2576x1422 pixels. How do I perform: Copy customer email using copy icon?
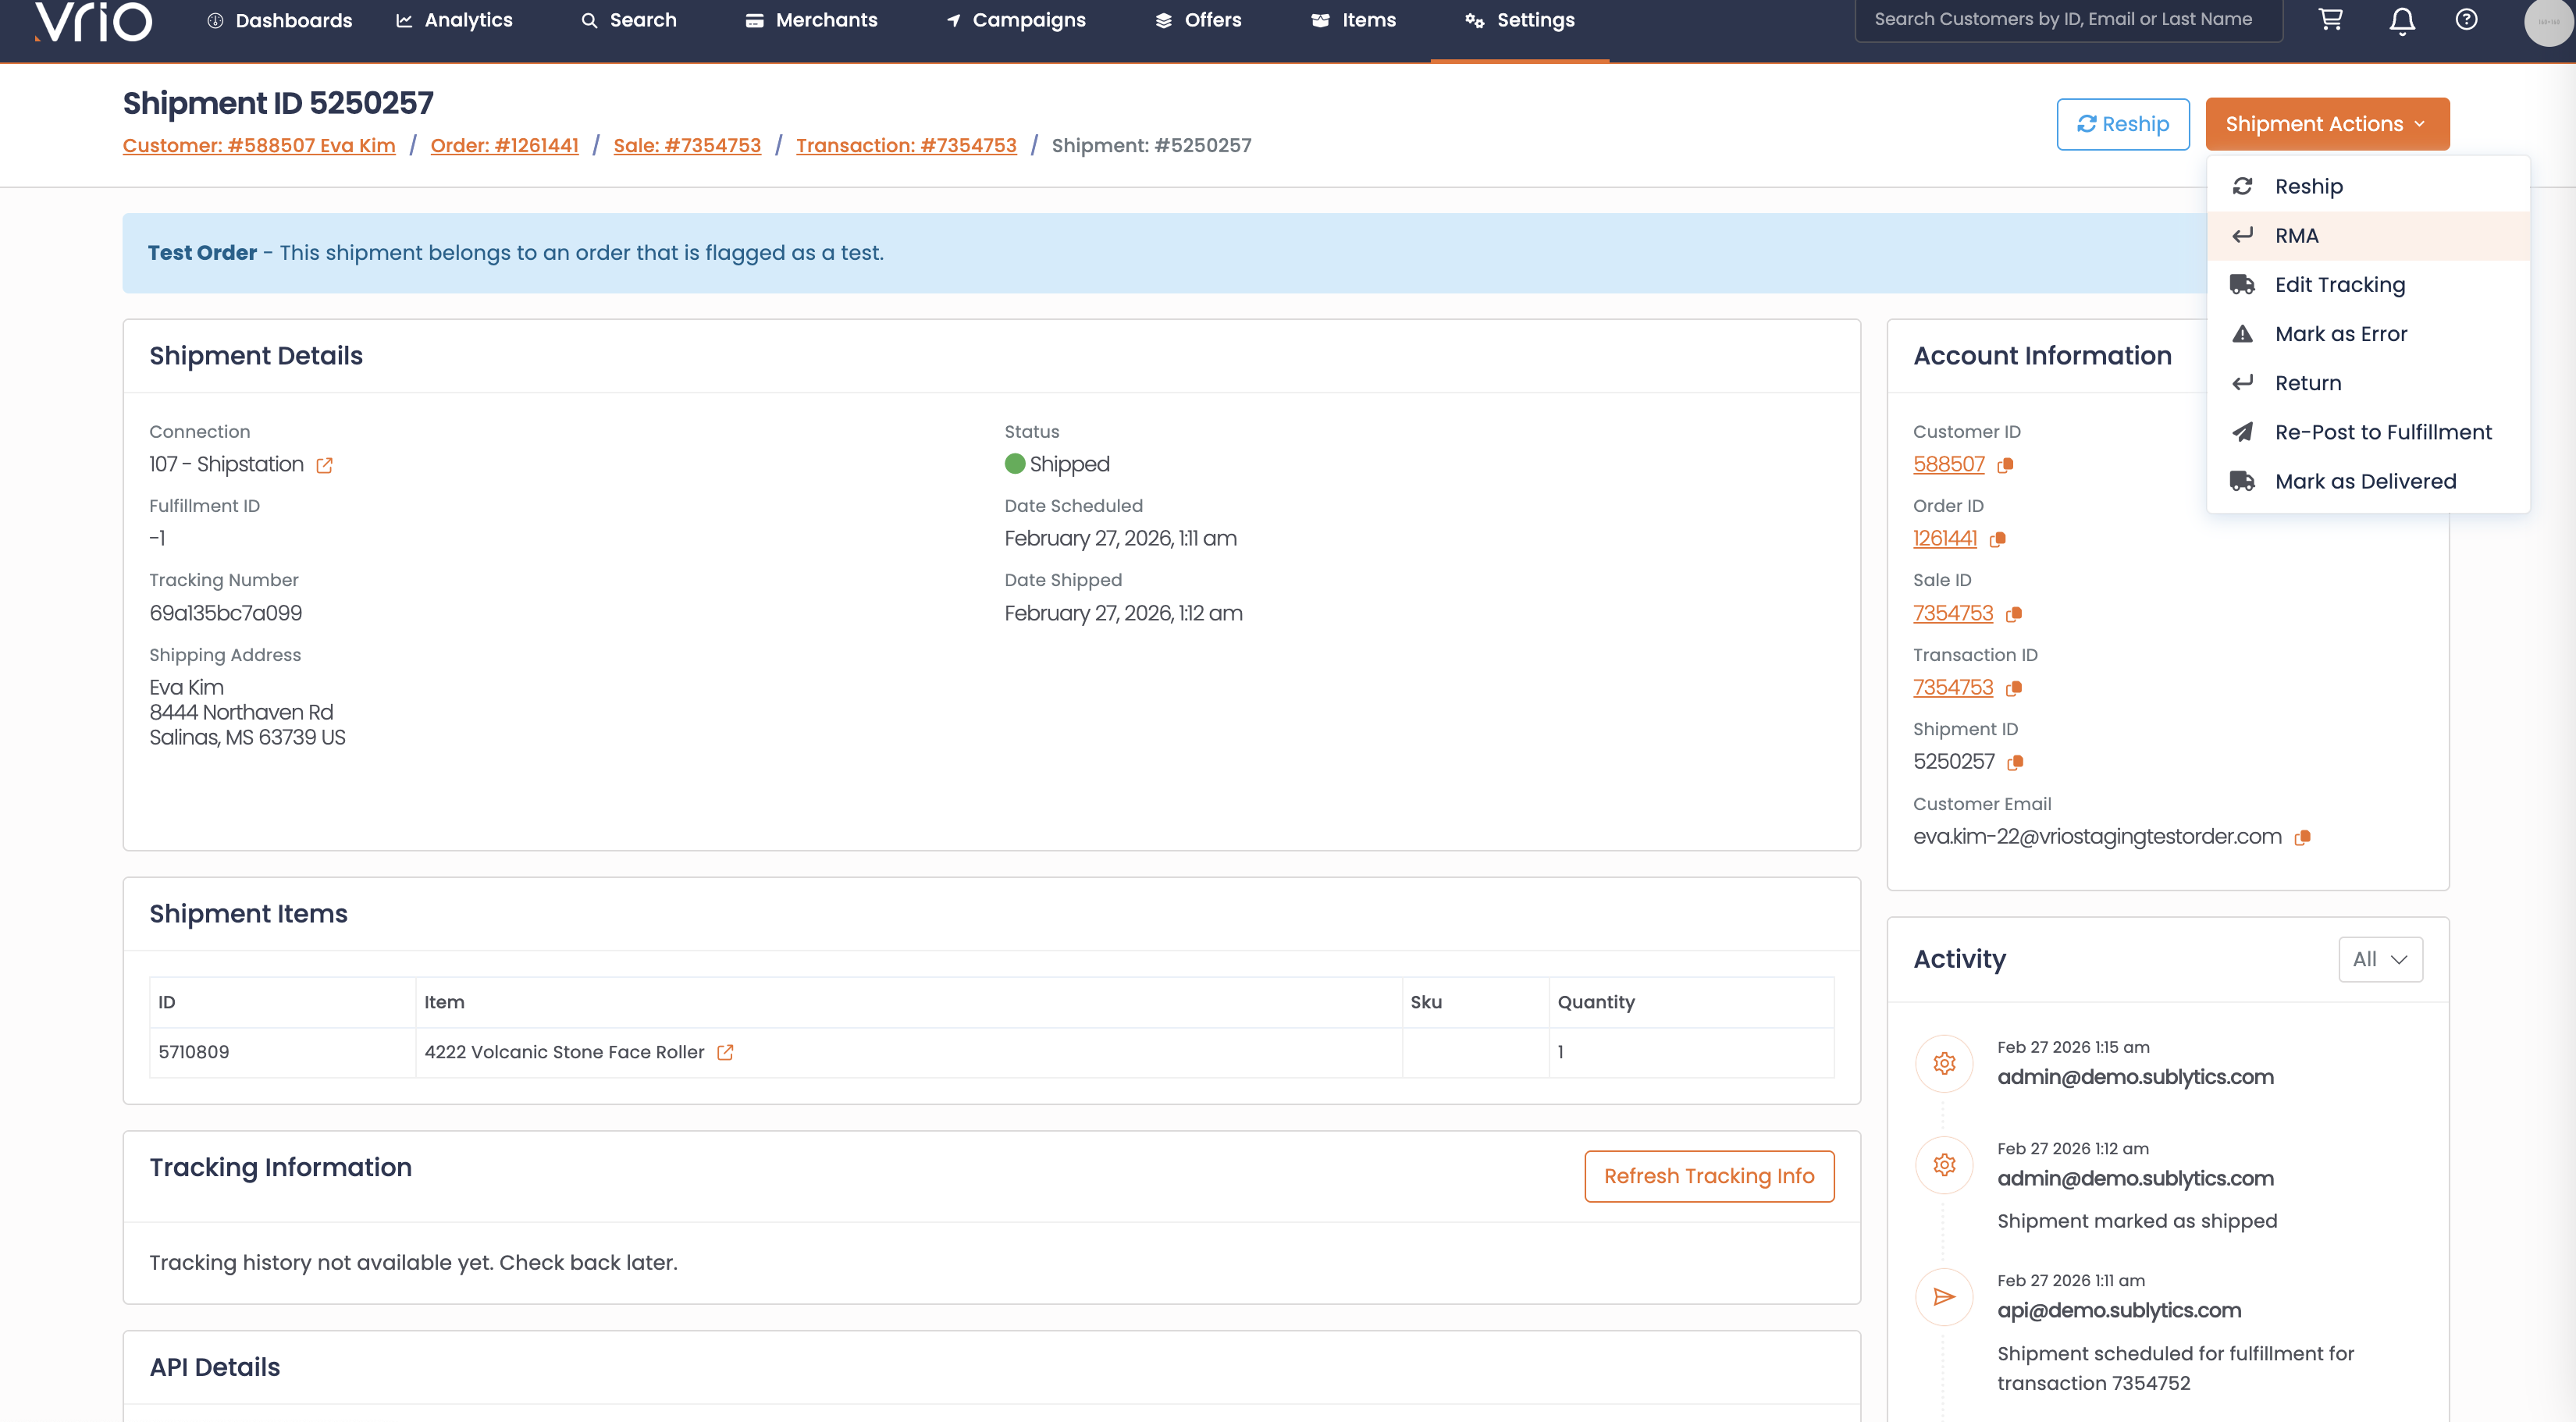(2302, 838)
